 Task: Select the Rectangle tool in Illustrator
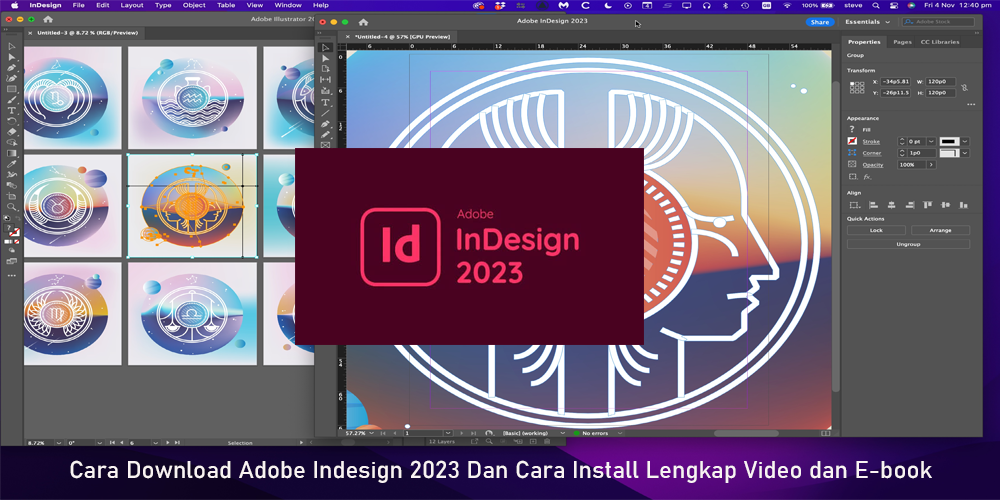tap(11, 89)
